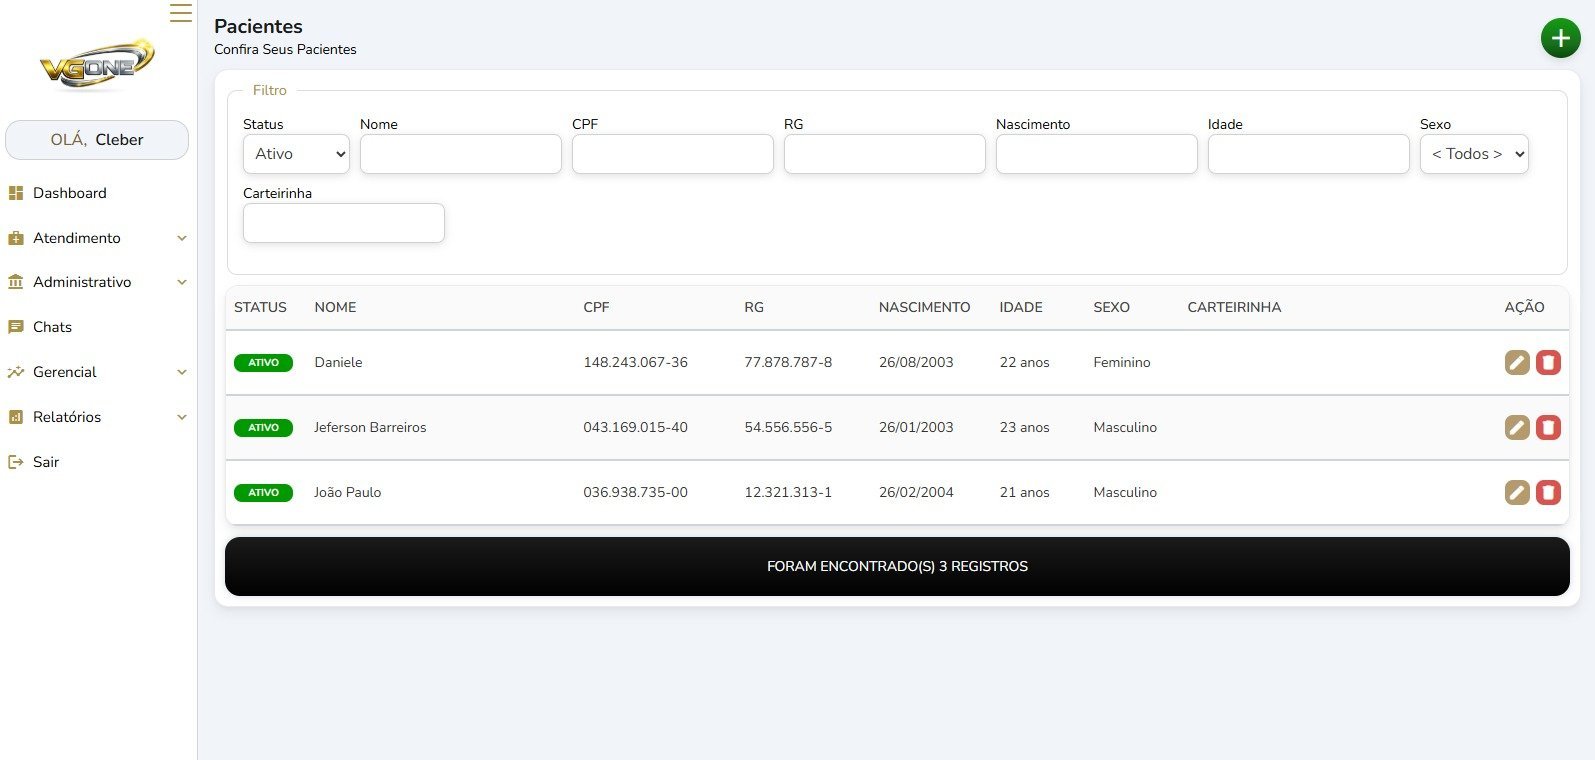1595x760 pixels.
Task: Go to Dashboard in the sidebar
Action: pyautogui.click(x=69, y=193)
